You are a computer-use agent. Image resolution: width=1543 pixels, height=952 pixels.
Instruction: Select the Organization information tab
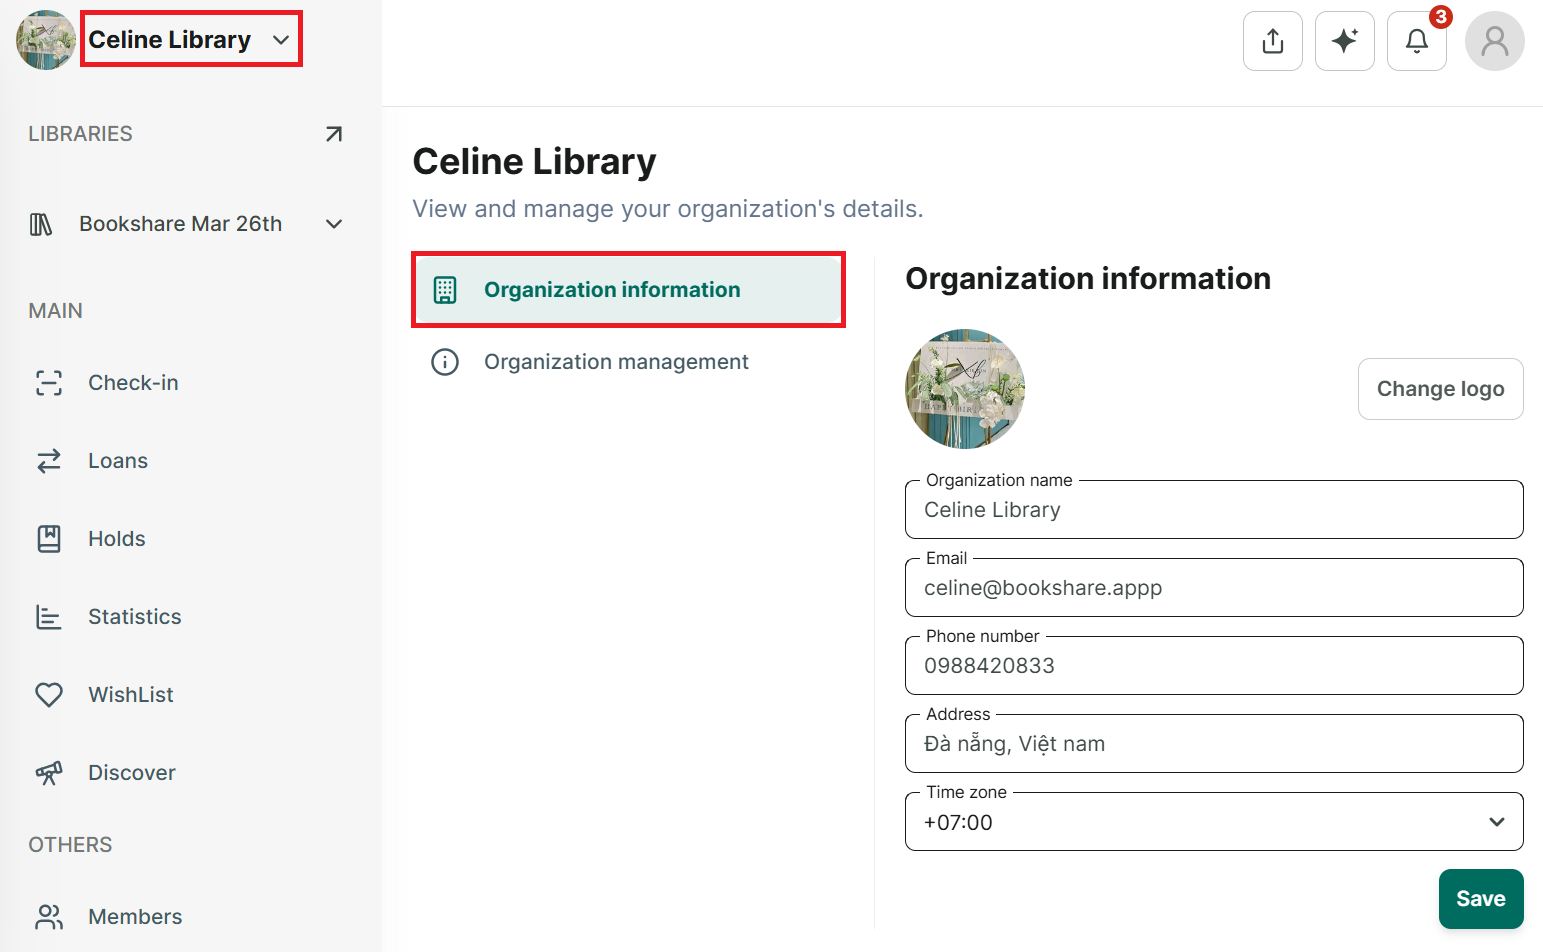coord(628,290)
